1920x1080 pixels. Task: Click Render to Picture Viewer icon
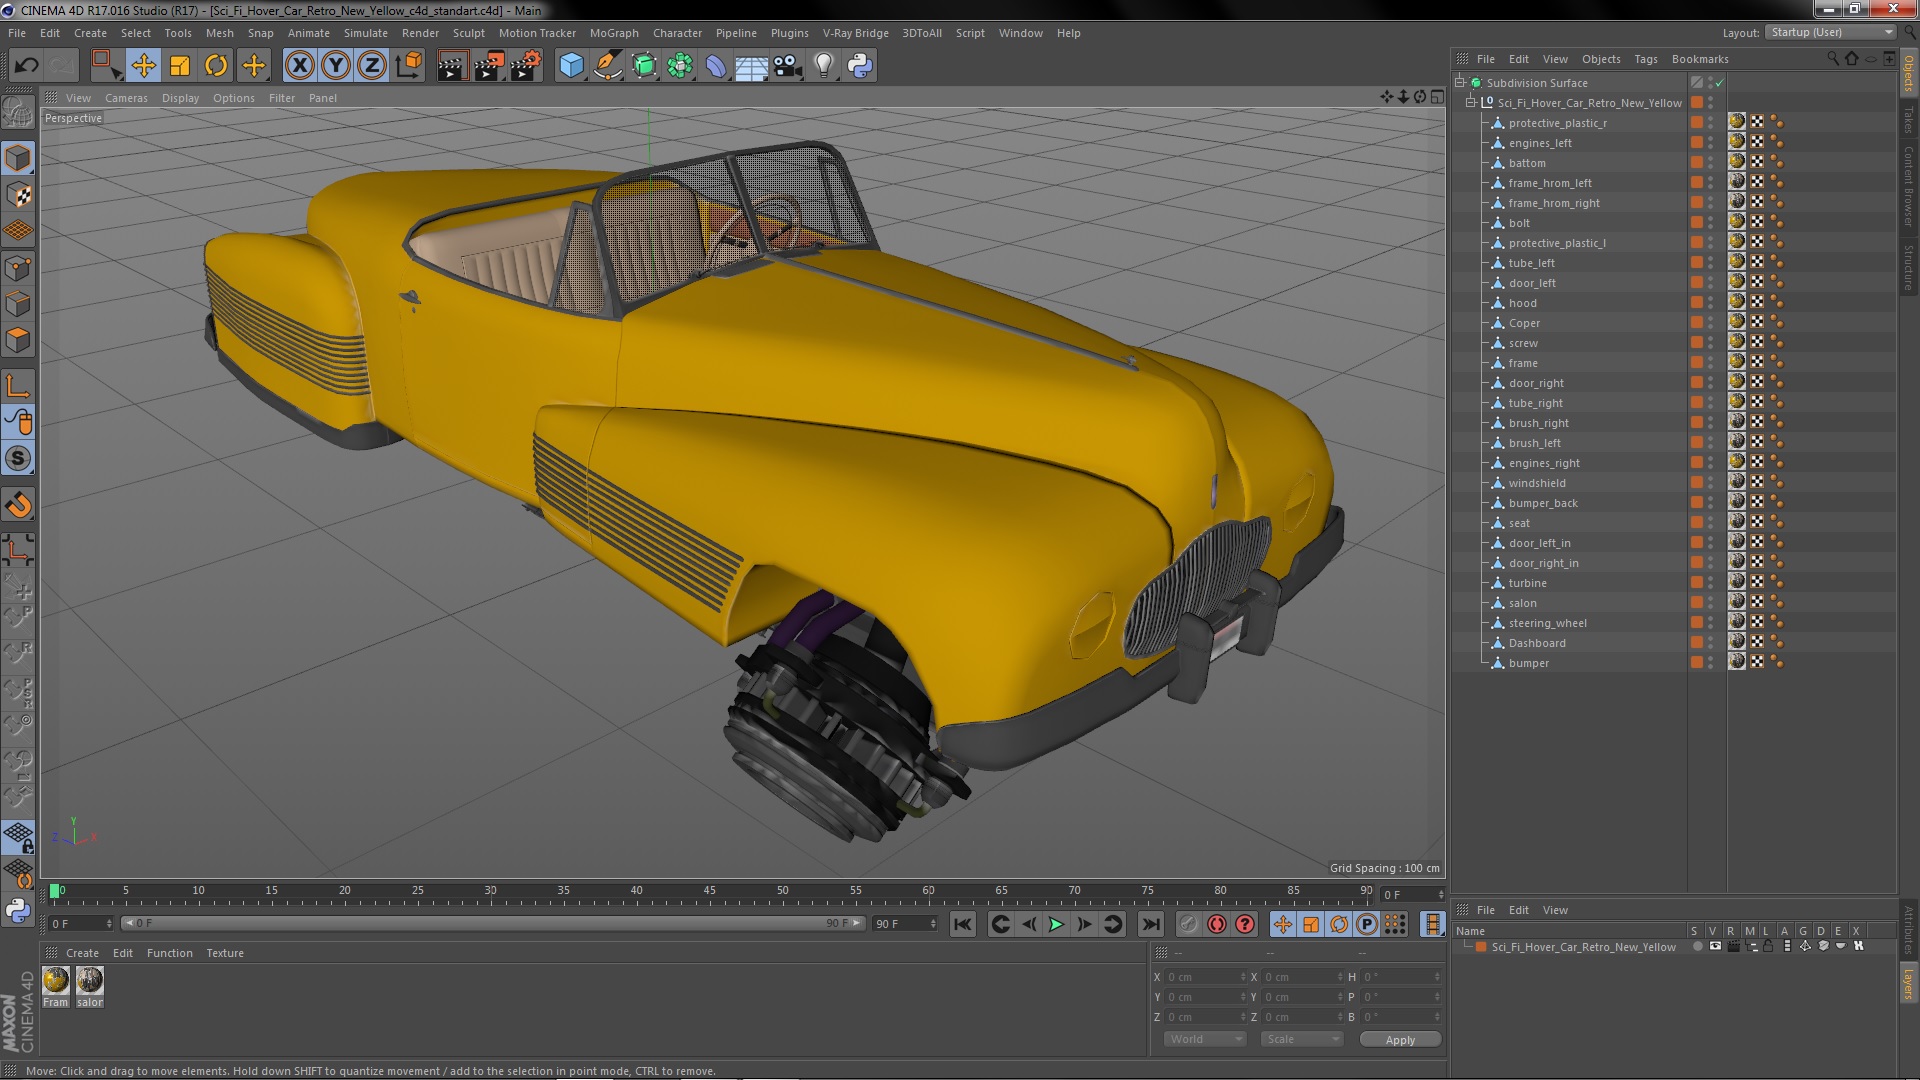click(488, 66)
